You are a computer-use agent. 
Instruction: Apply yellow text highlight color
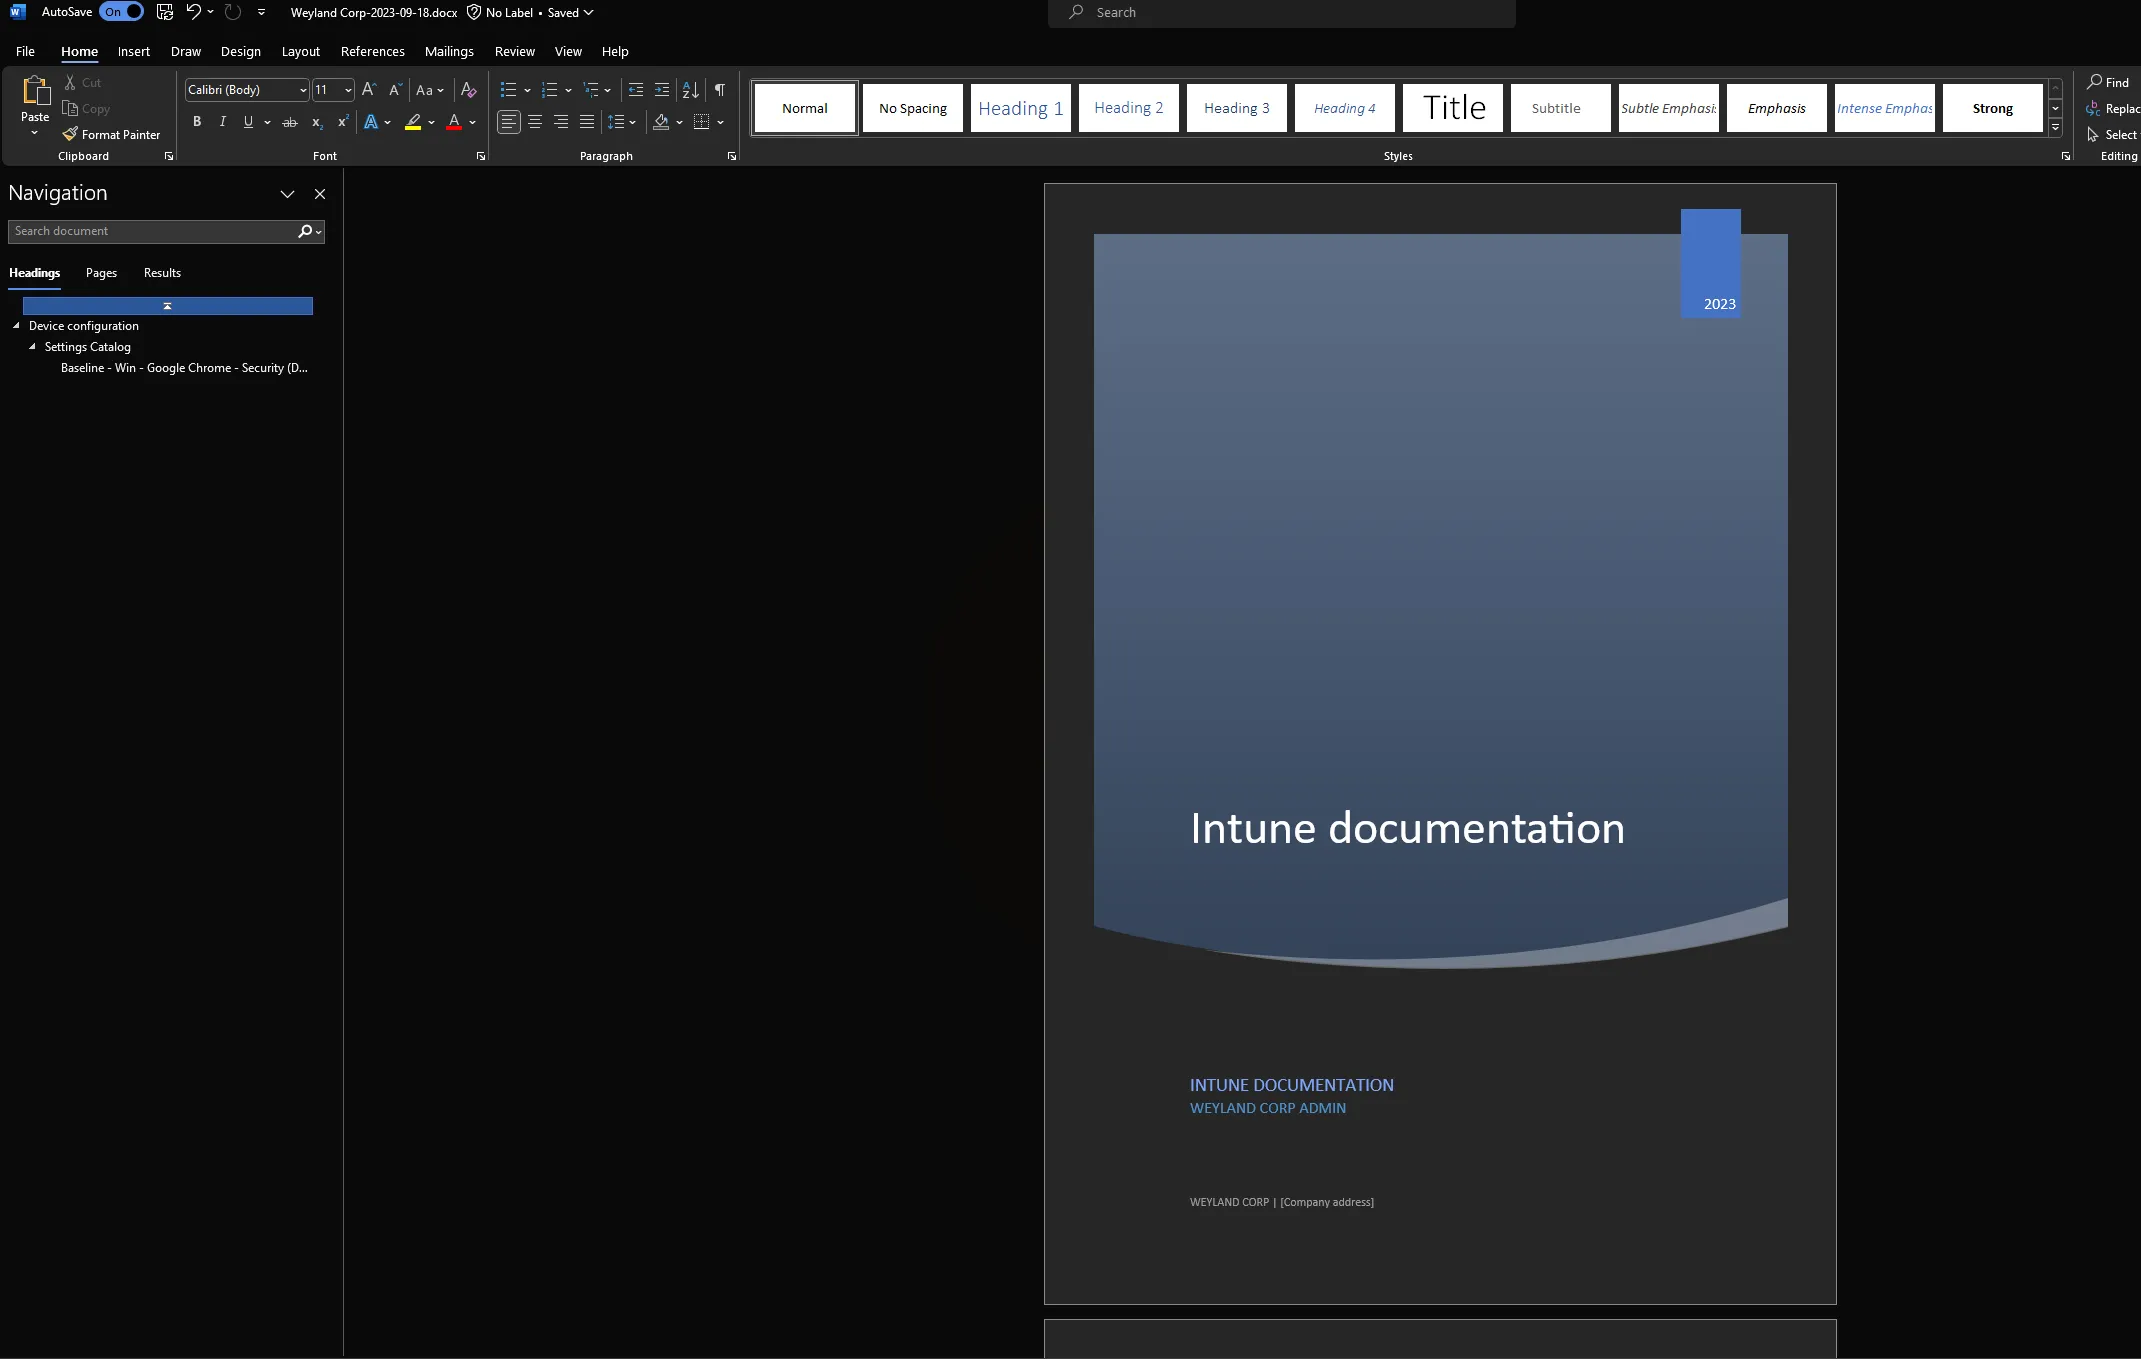coord(413,122)
